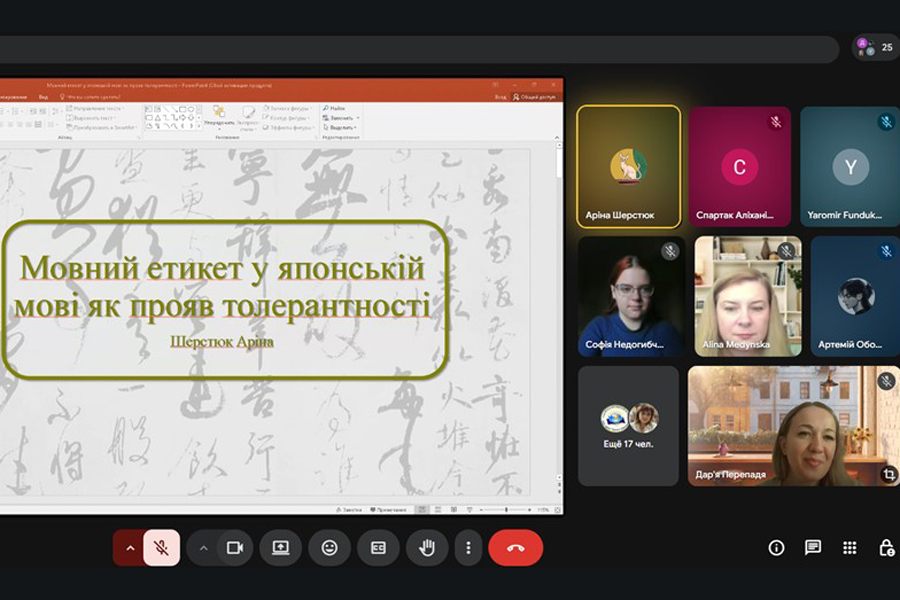Open the emoji reactions button
Viewport: 900px width, 600px height.
click(329, 548)
